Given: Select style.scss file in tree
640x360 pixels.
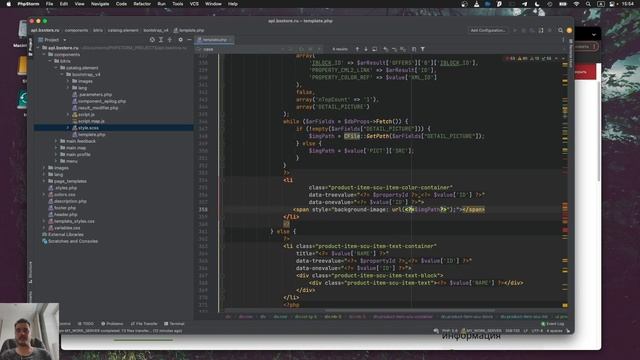Looking at the screenshot, I should (85, 128).
